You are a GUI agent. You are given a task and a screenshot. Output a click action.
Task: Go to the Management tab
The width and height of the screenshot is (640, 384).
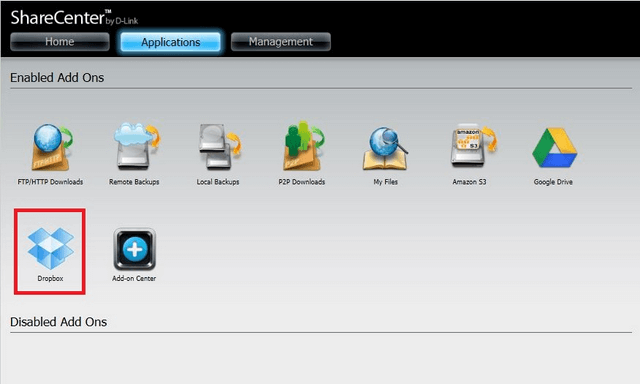(281, 42)
